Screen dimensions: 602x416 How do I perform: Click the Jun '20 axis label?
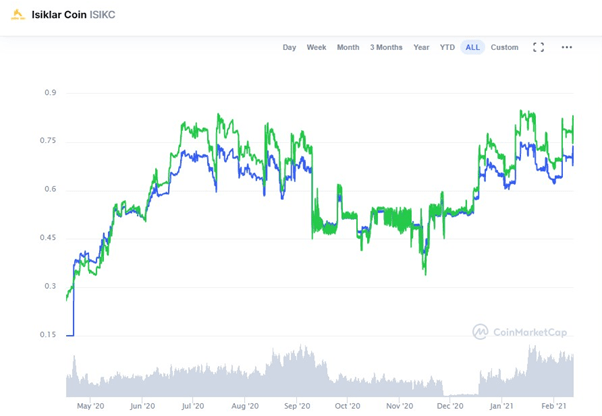pos(142,406)
